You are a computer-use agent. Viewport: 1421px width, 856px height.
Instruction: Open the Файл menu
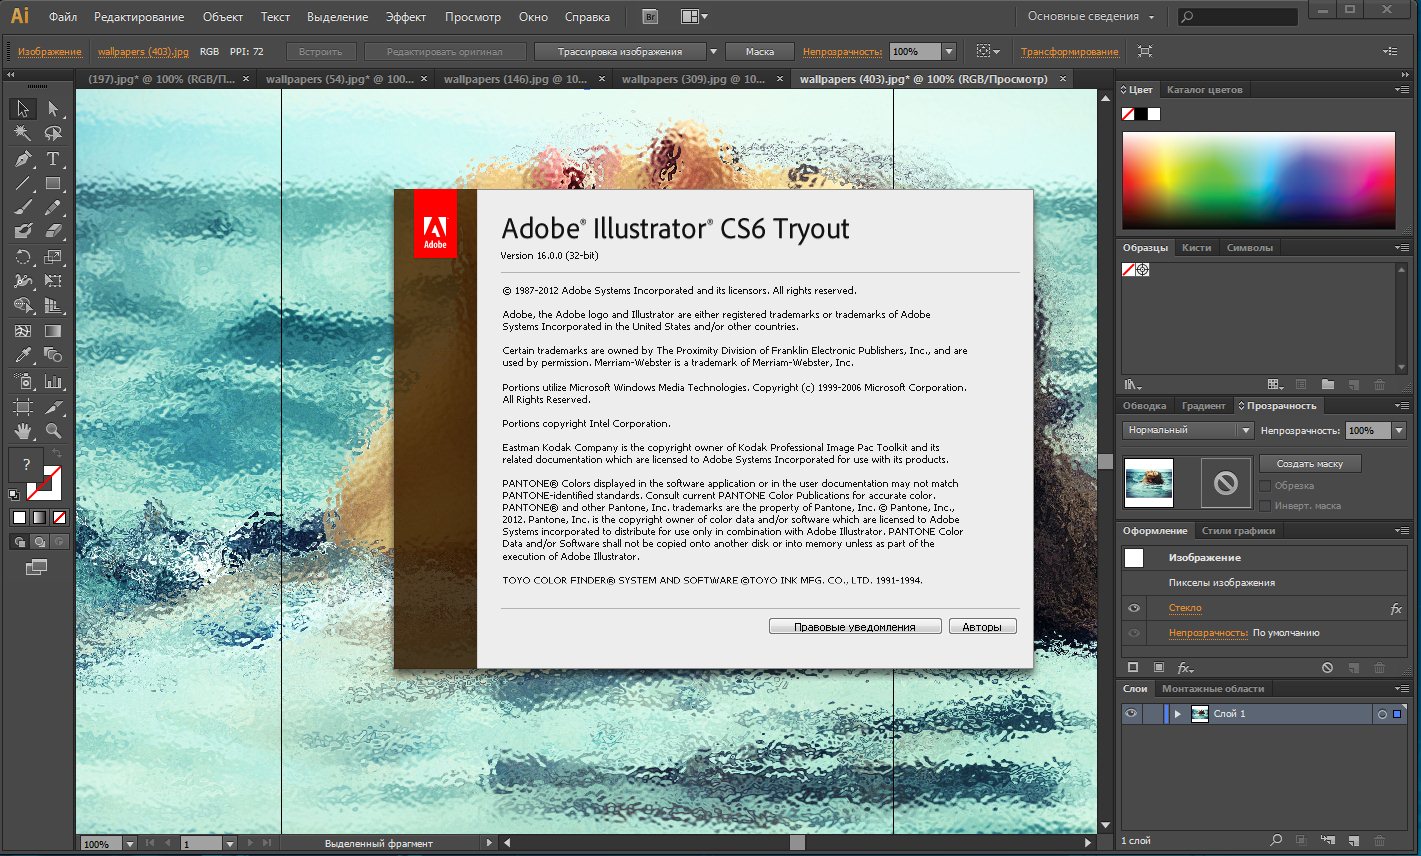(x=62, y=17)
